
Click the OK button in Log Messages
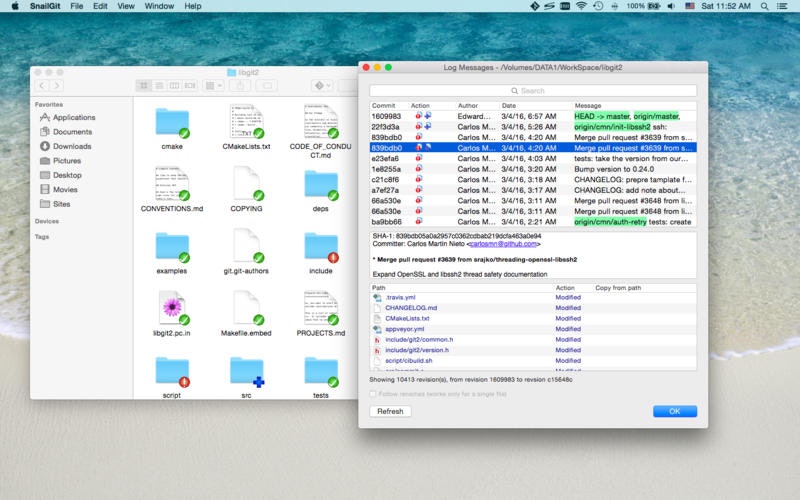(x=674, y=411)
